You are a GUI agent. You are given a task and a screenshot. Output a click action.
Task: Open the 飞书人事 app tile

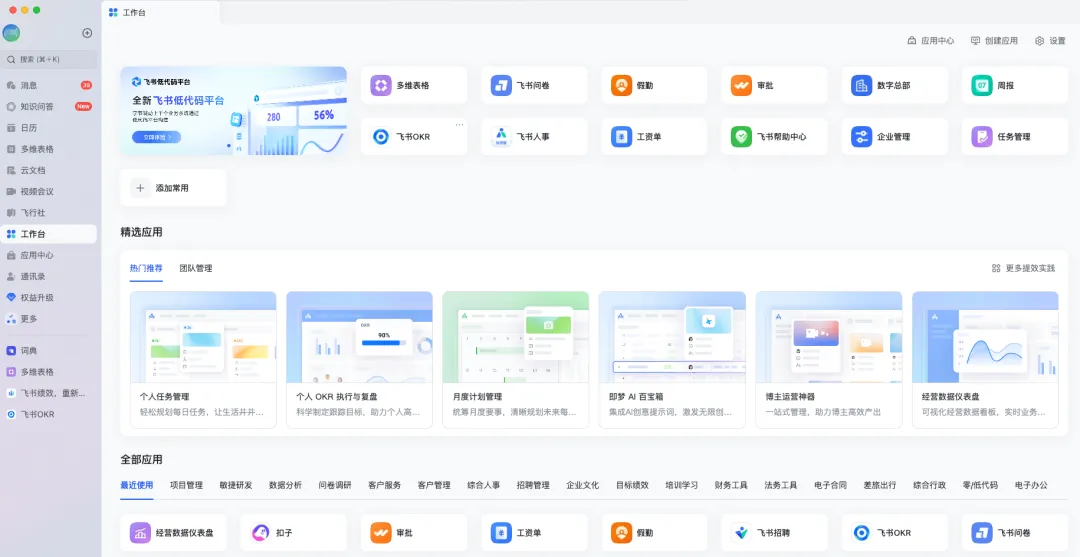[534, 136]
